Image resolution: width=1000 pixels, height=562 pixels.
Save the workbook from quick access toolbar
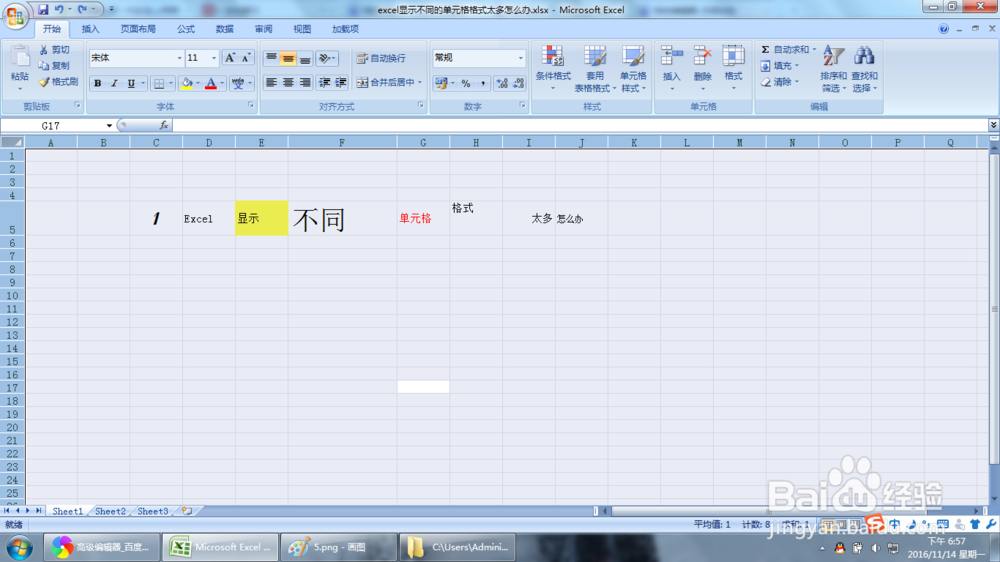[43, 10]
